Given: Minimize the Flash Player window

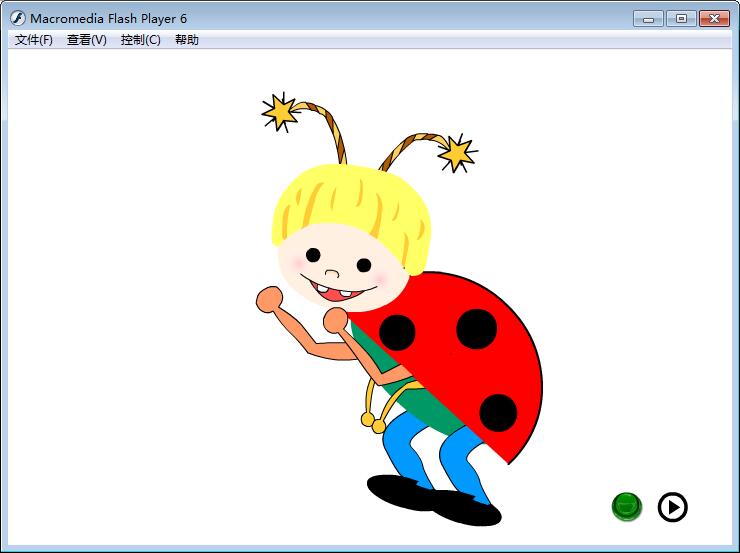Looking at the screenshot, I should 649,19.
